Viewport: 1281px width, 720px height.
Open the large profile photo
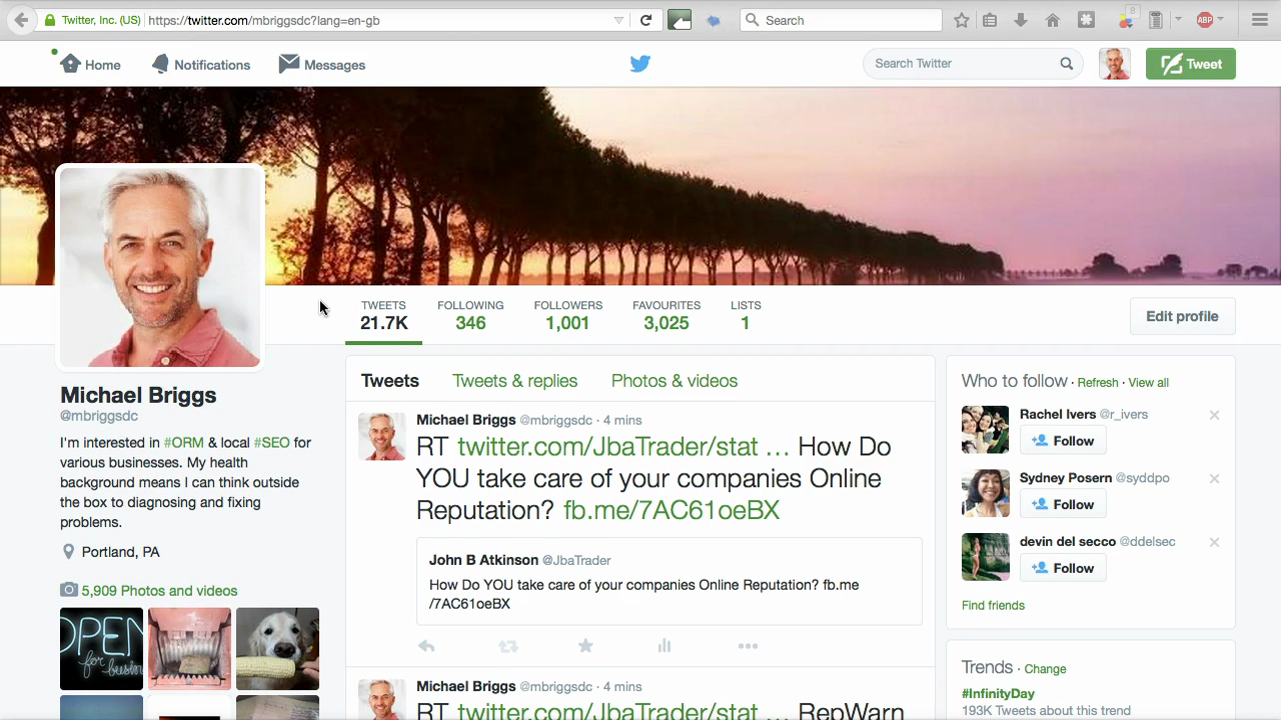pos(160,266)
